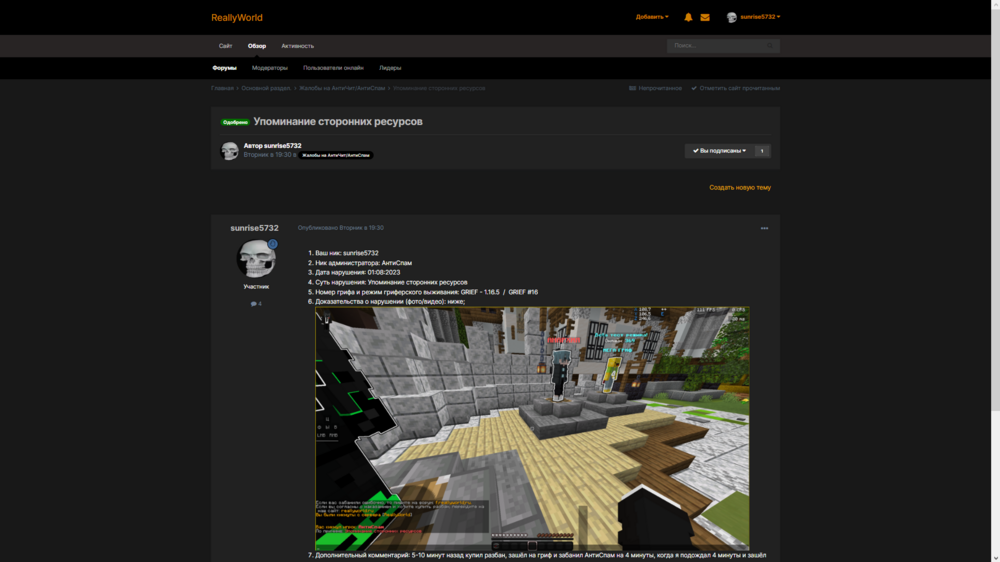Open the Minecraft screenshot attachment
This screenshot has height=562, width=1000.
click(x=532, y=429)
